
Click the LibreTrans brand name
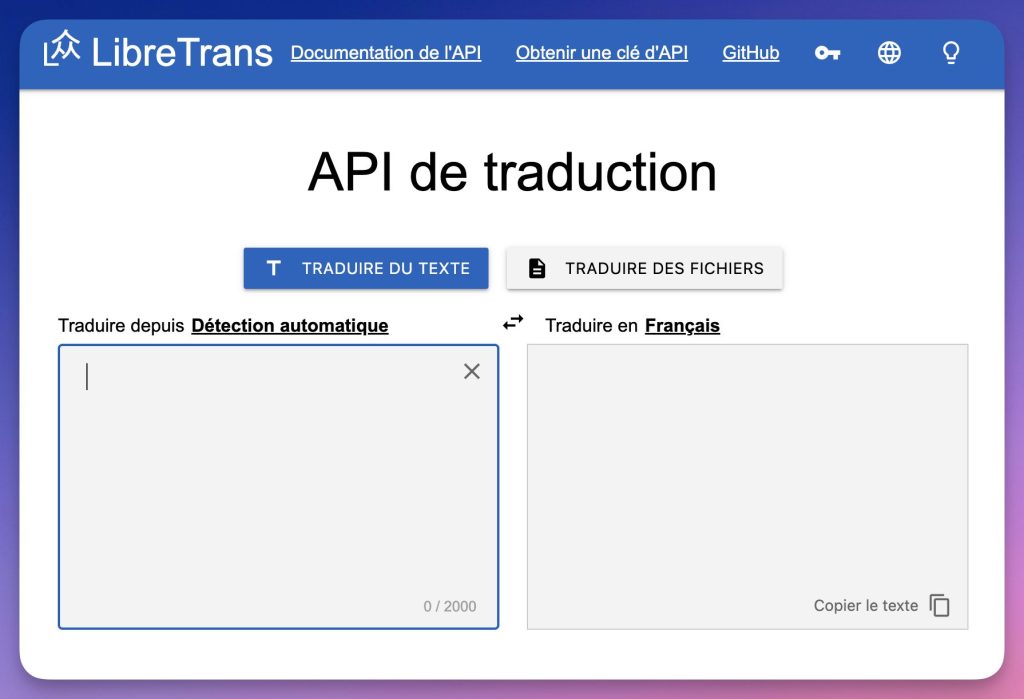182,53
